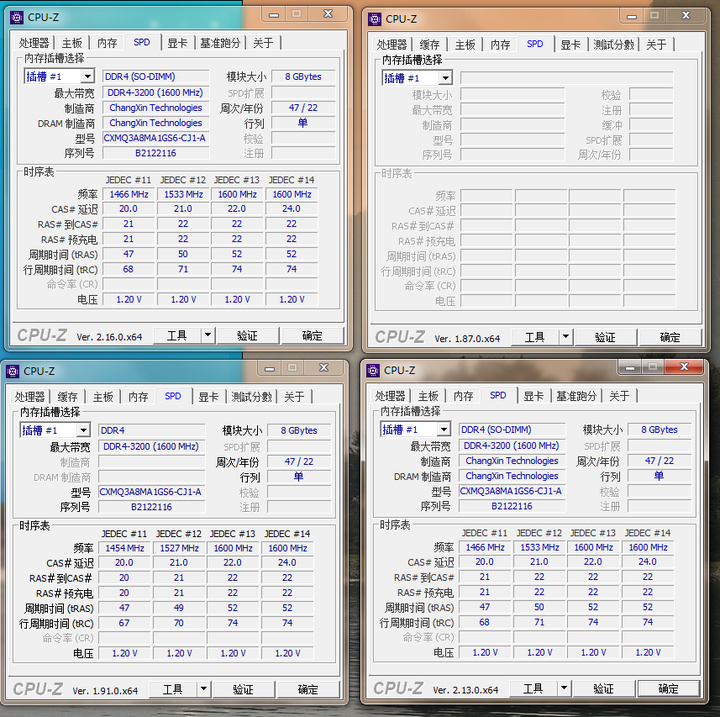This screenshot has width=720, height=717.
Task: Open 内存 tab in CPU-Z 2.13.0 window
Action: [x=463, y=396]
